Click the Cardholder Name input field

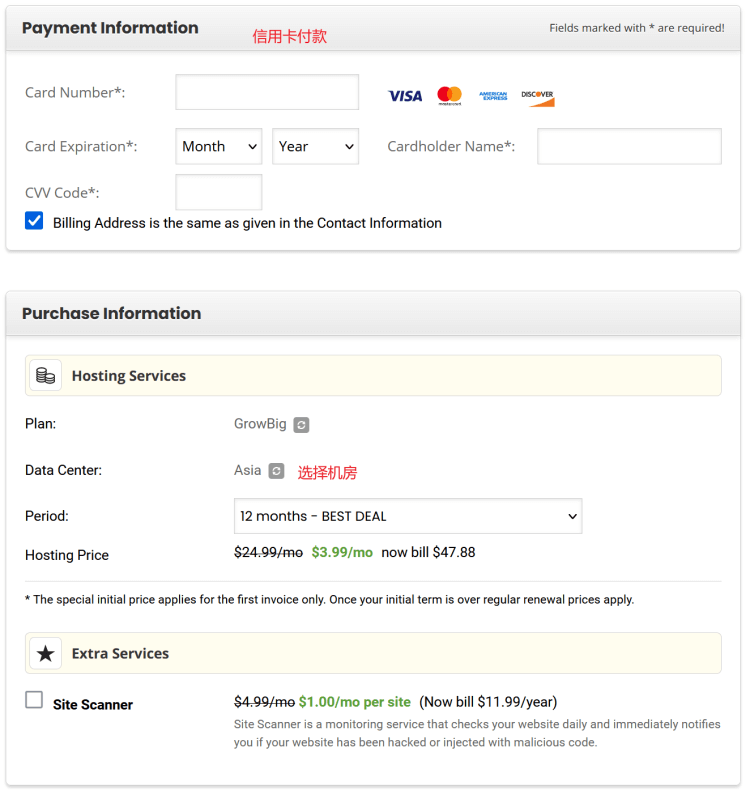click(x=629, y=146)
